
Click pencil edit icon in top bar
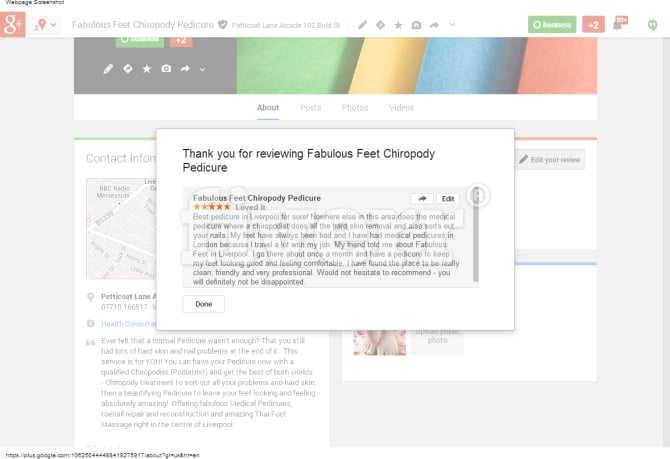point(362,25)
